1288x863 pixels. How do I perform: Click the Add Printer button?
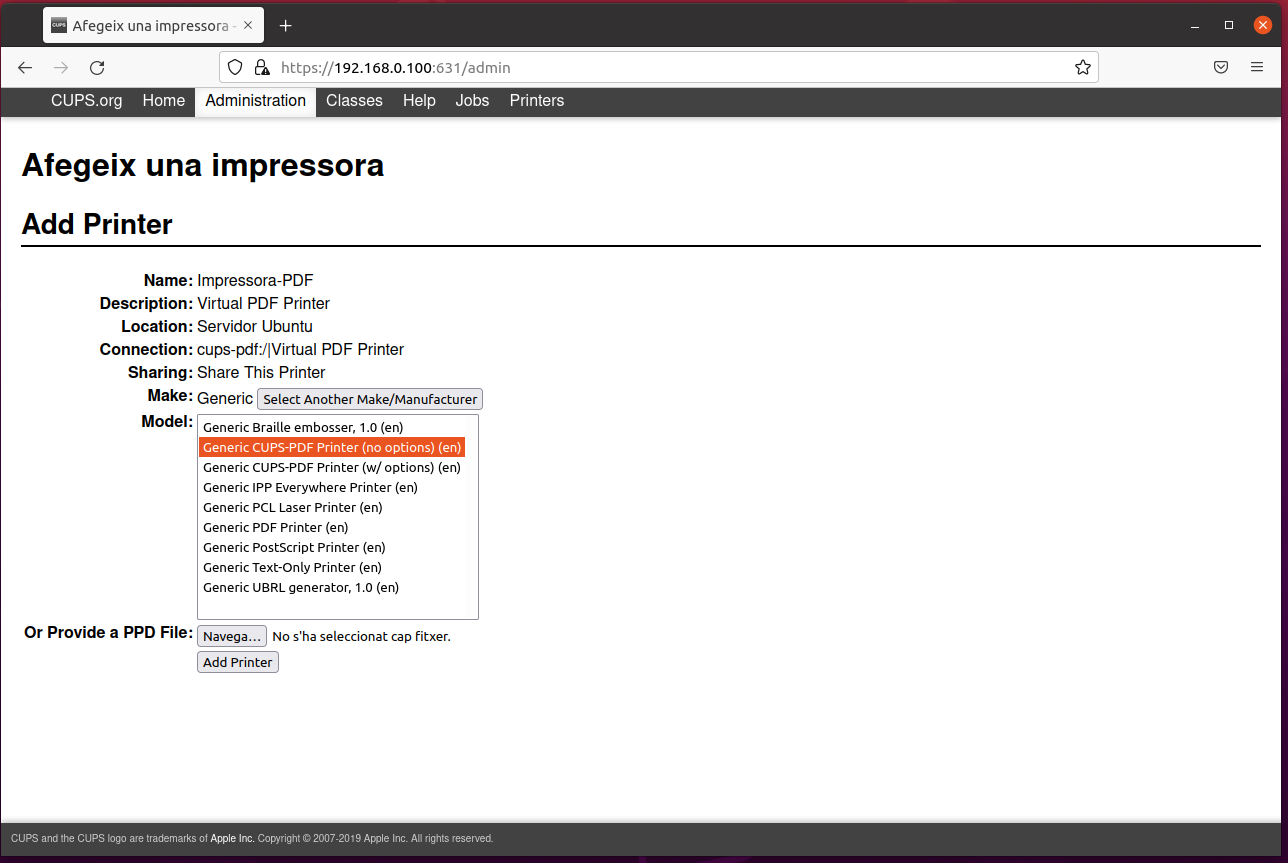click(x=237, y=662)
